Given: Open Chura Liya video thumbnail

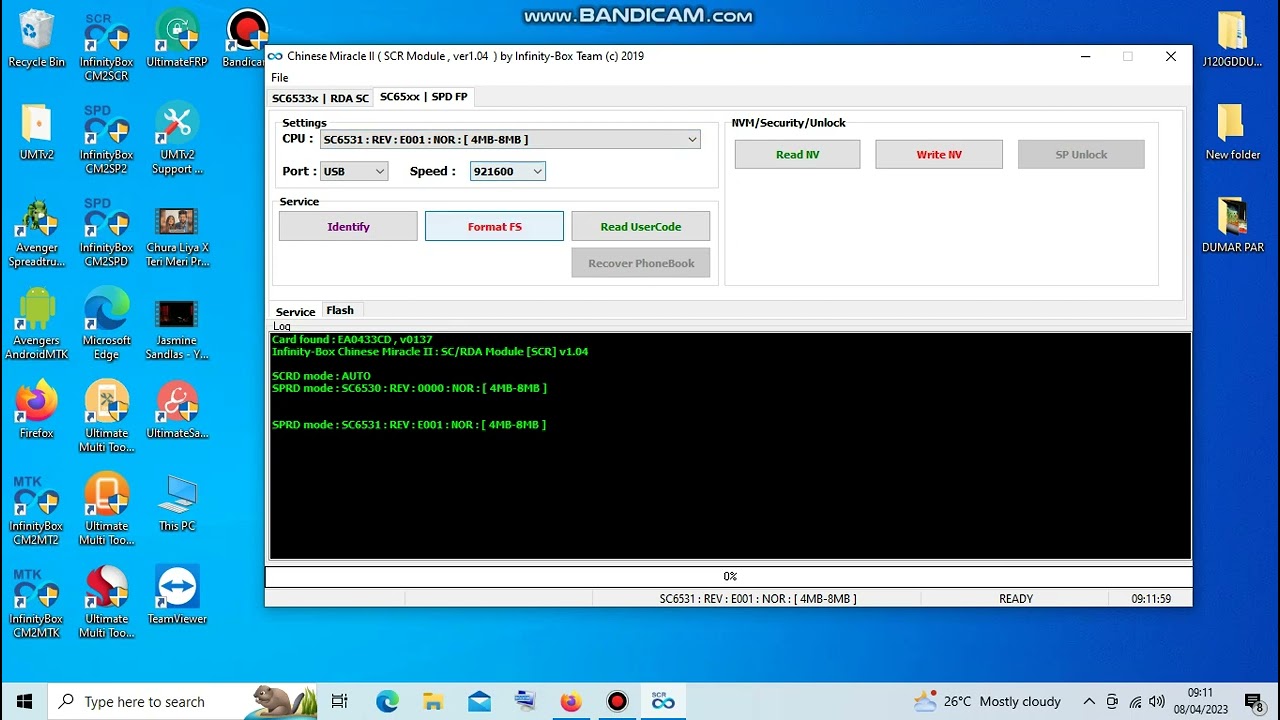Looking at the screenshot, I should coord(177,237).
